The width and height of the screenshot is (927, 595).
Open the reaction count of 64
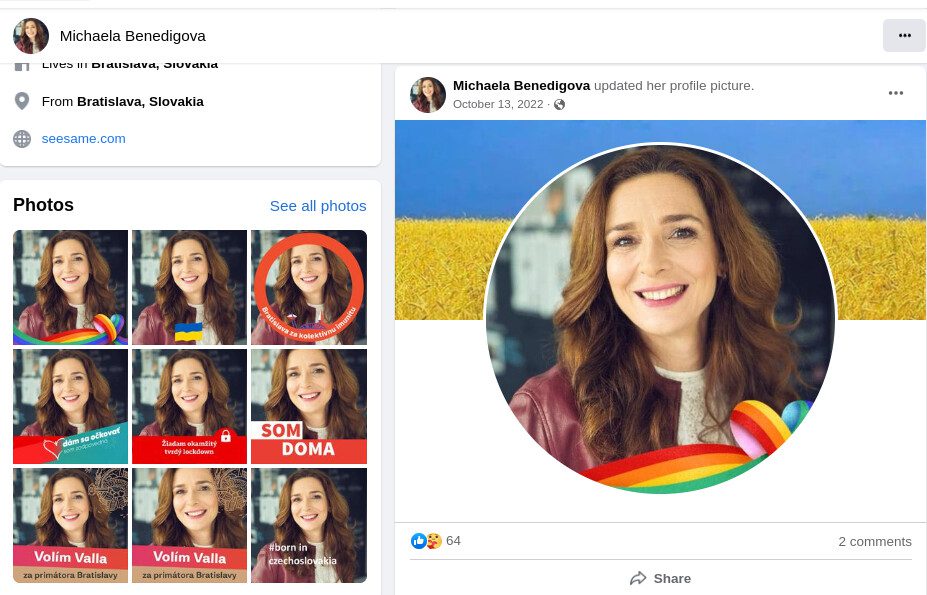pos(454,541)
